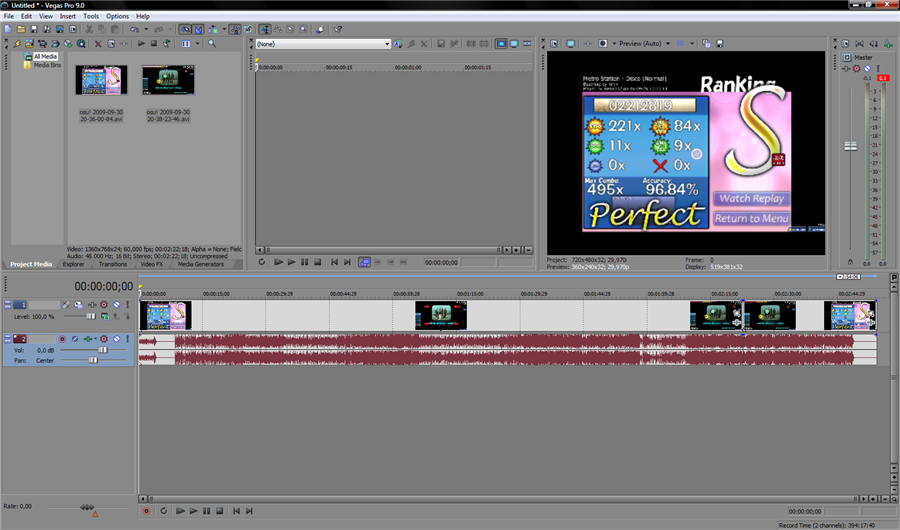Toggle Loop Playback in trimmer transport
Screen dimensions: 900x530
(x=262, y=262)
